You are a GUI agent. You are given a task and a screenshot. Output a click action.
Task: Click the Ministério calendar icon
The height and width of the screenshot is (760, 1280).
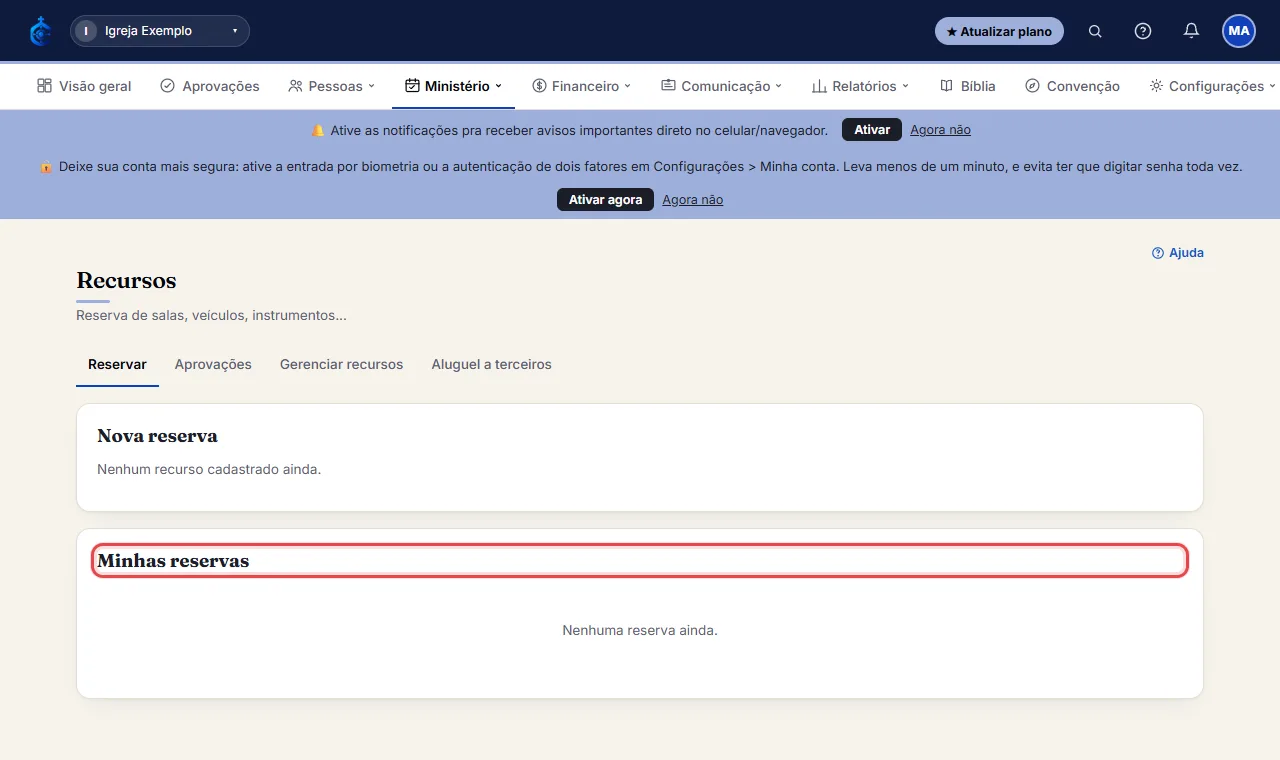point(412,86)
